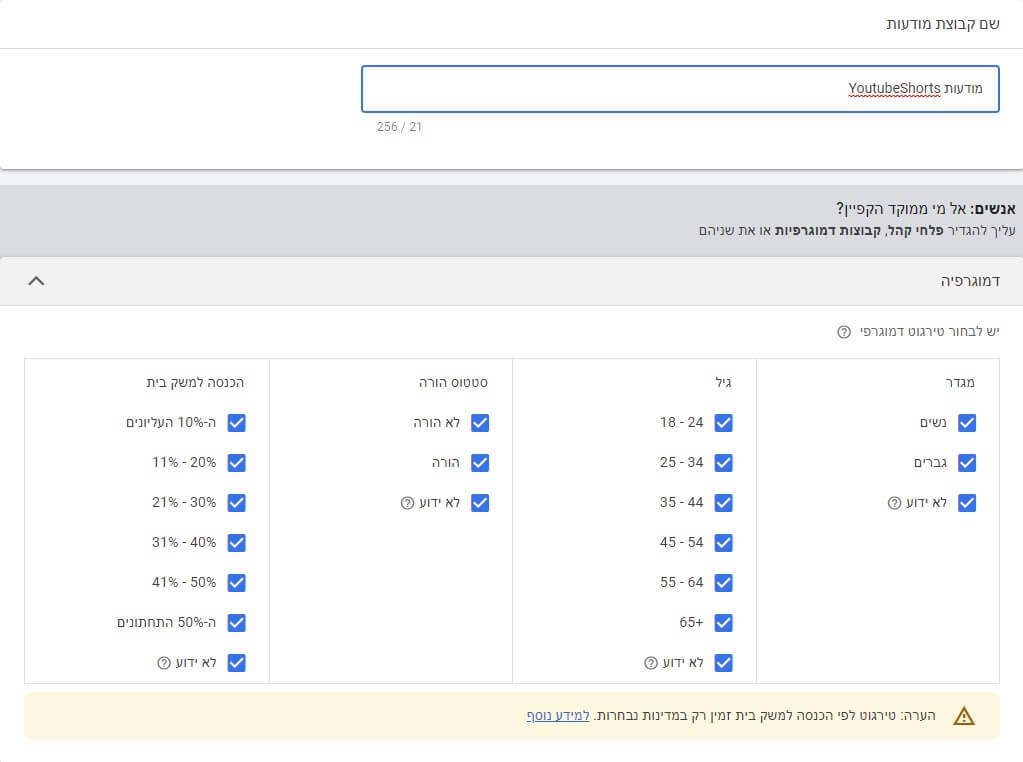Collapse the demographics section with the chevron
The image size is (1023, 762).
coord(36,281)
